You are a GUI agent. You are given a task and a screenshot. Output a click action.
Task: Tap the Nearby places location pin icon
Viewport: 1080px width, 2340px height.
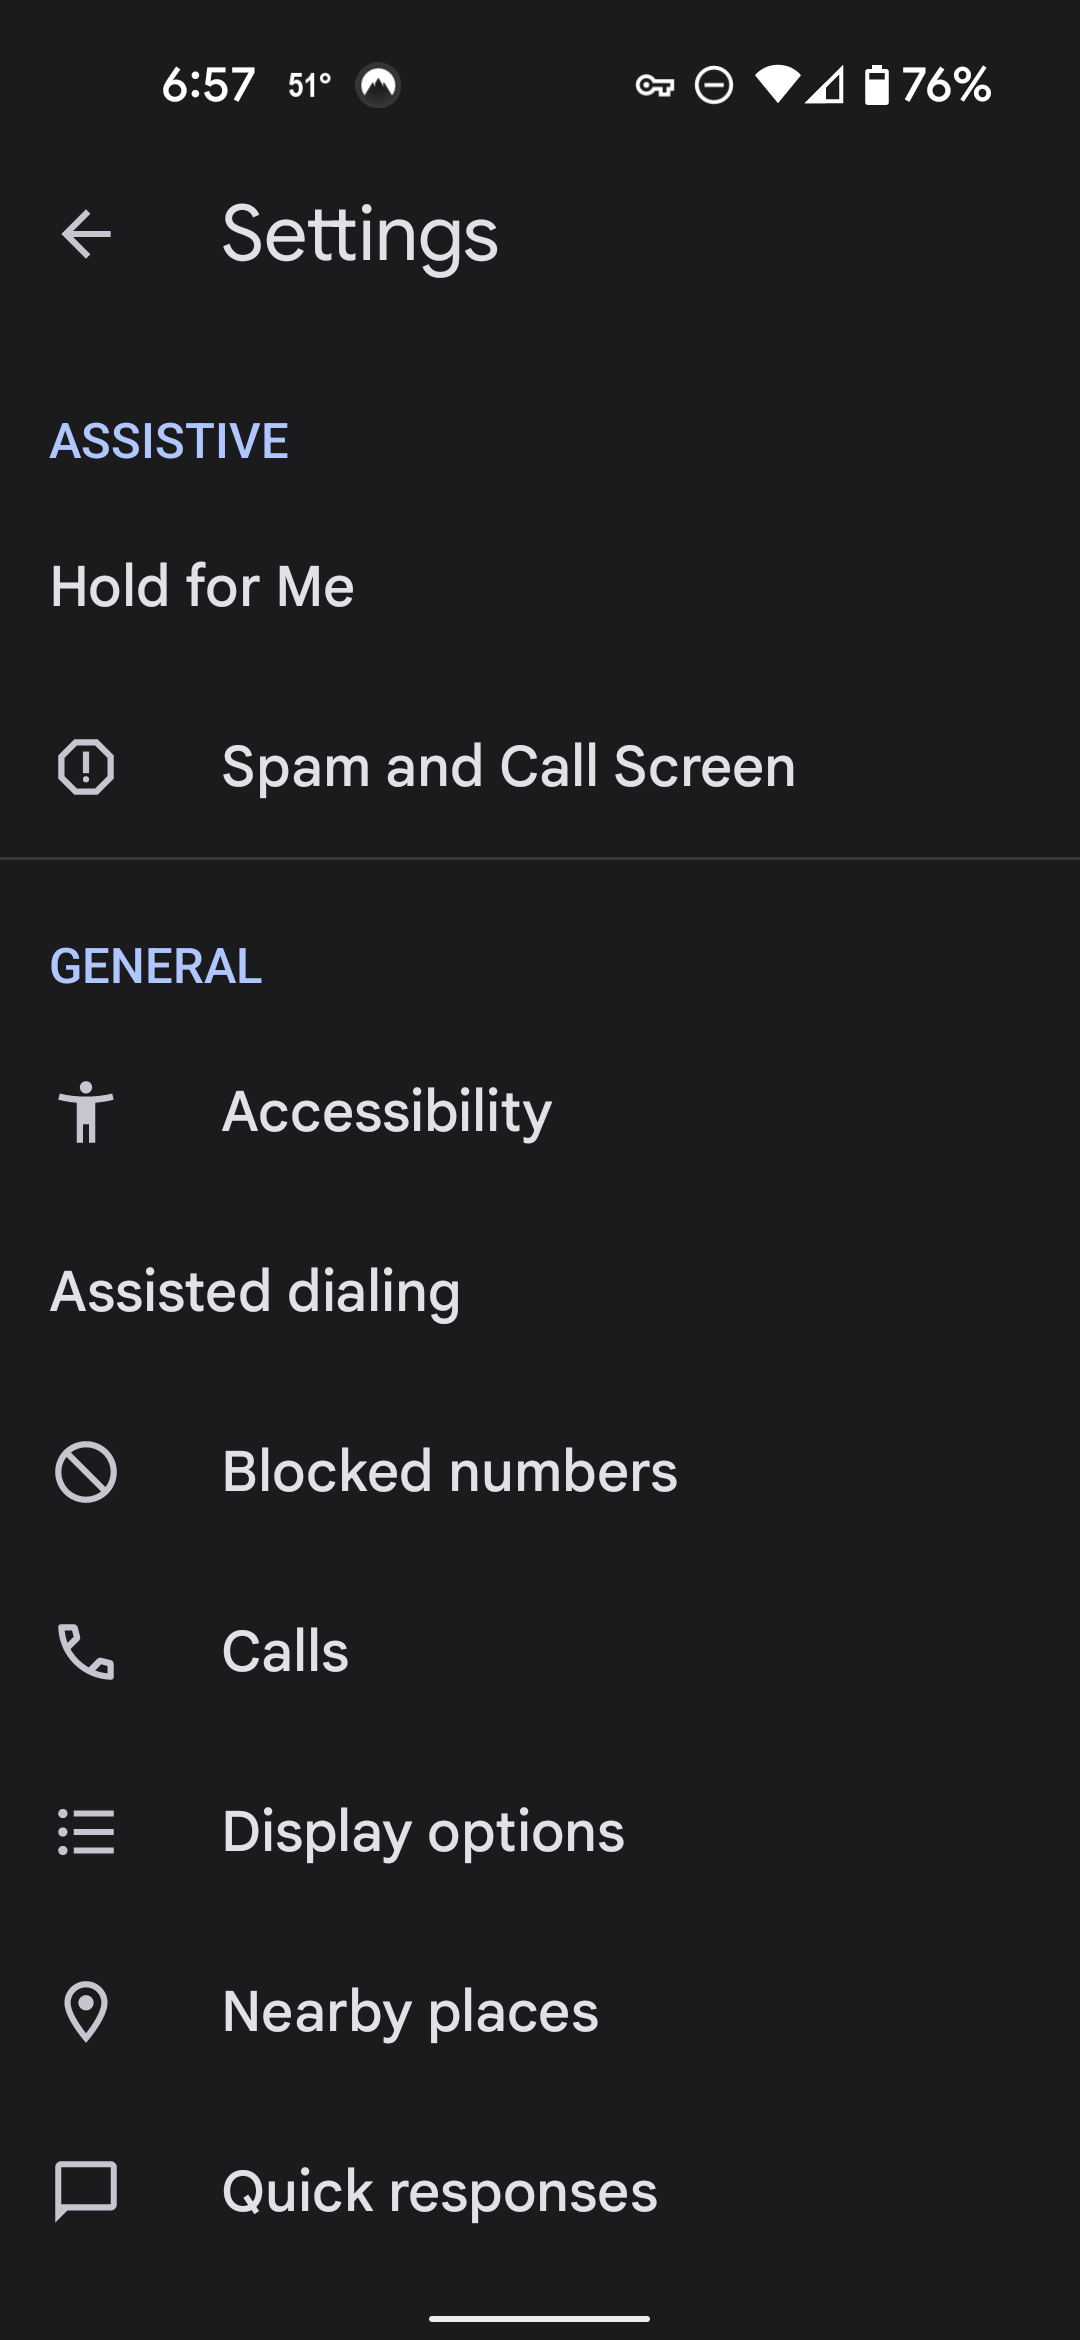pyautogui.click(x=86, y=2011)
